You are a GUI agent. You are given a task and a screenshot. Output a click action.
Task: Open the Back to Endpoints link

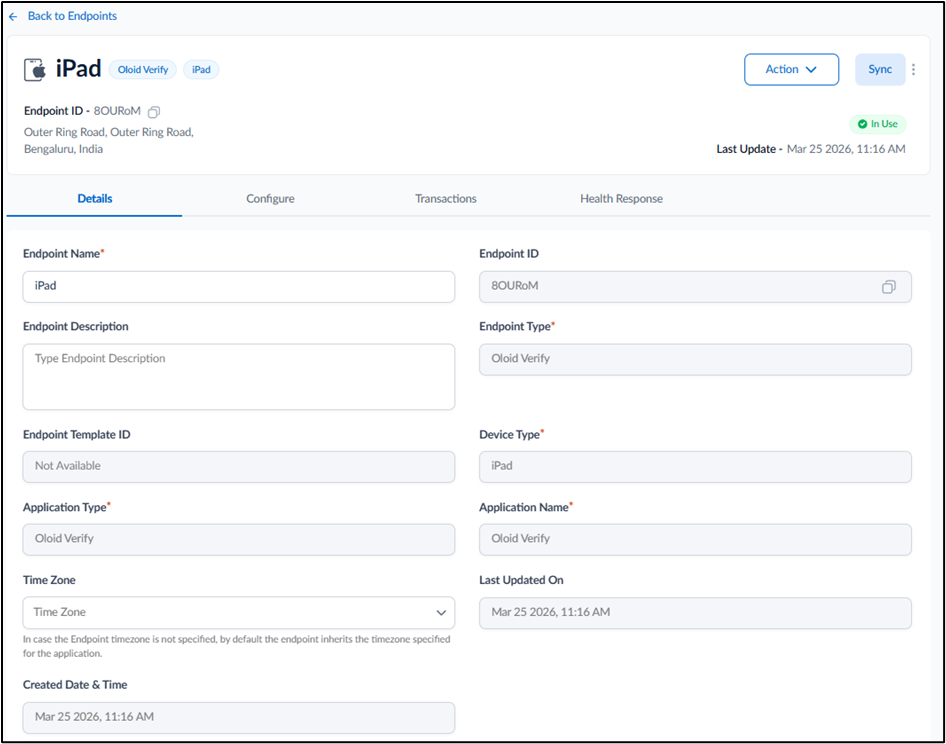tap(72, 16)
